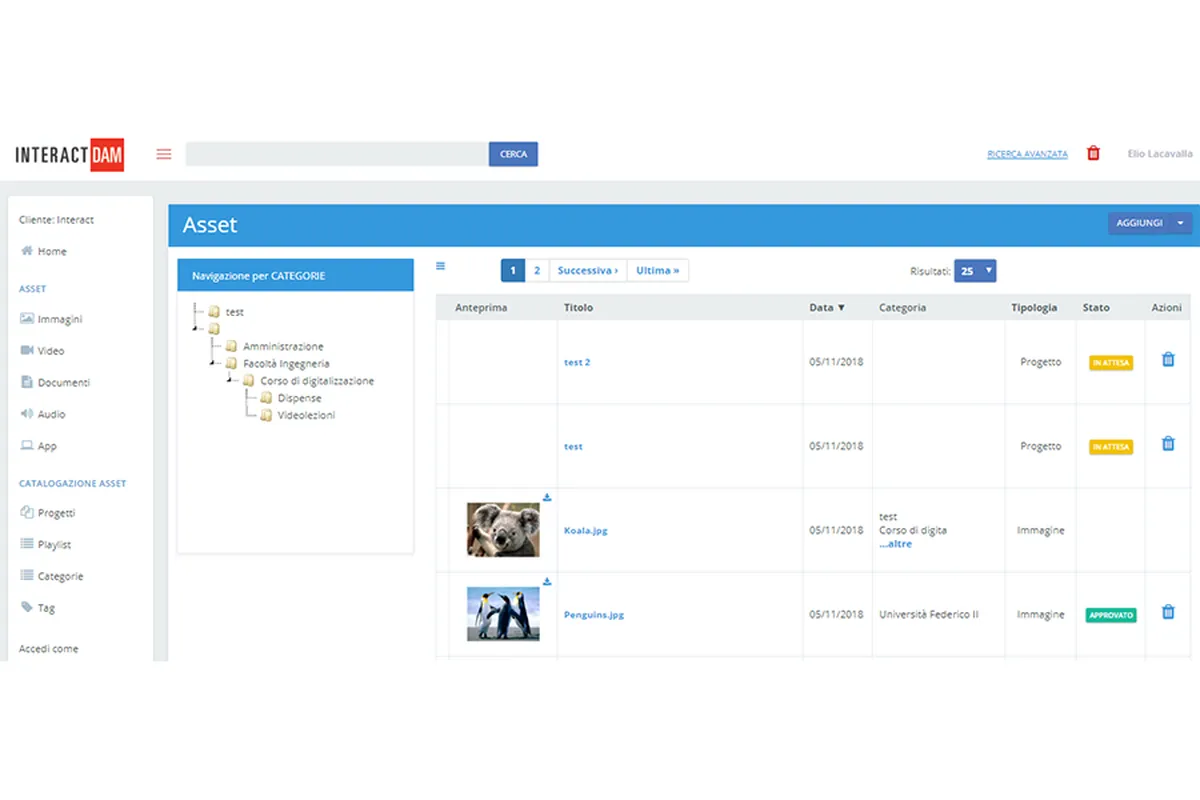Click the AGGIUNGI button
The width and height of the screenshot is (1200, 800).
(1139, 223)
